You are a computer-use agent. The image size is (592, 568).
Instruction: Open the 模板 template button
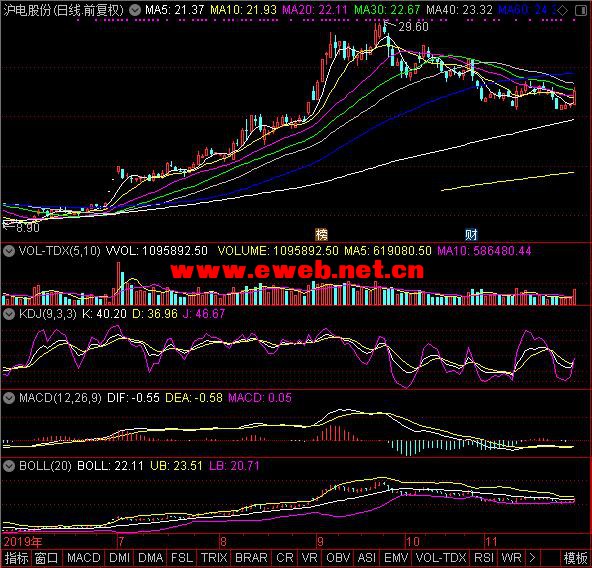pos(575,558)
